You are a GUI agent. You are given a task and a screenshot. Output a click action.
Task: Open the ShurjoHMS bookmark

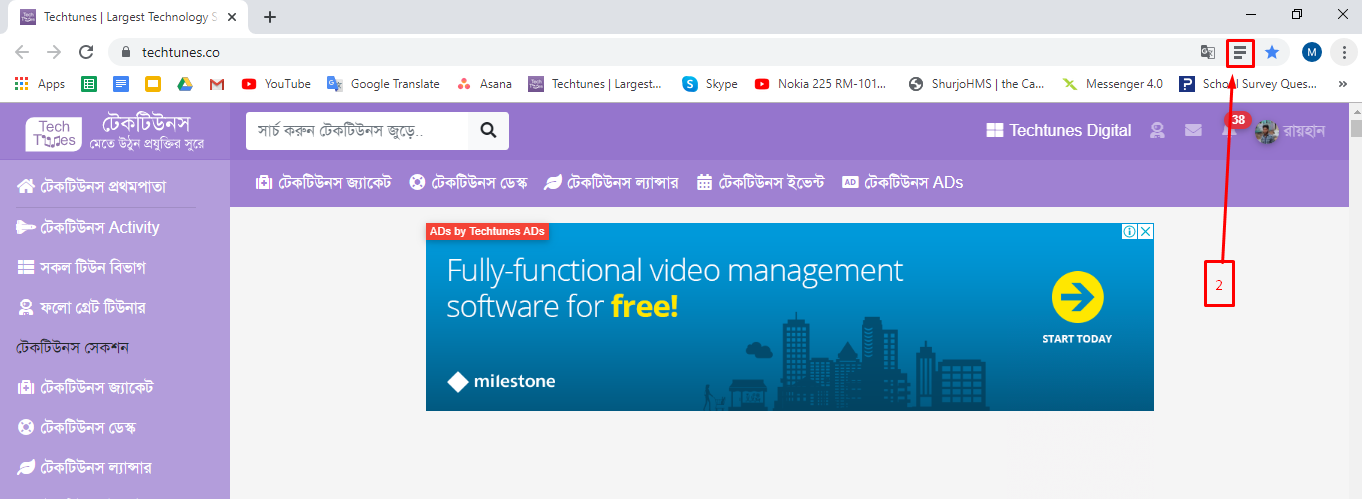[976, 84]
